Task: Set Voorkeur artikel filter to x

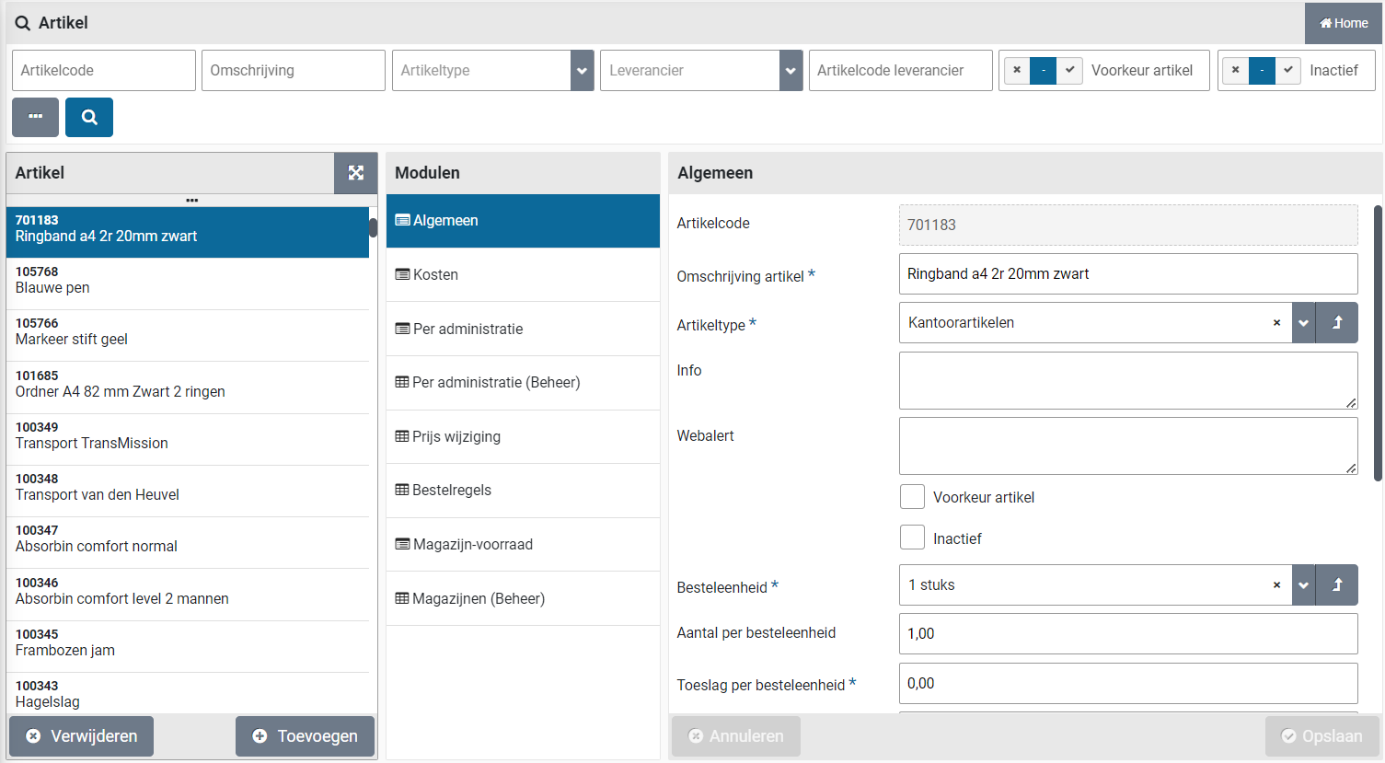Action: click(1017, 71)
